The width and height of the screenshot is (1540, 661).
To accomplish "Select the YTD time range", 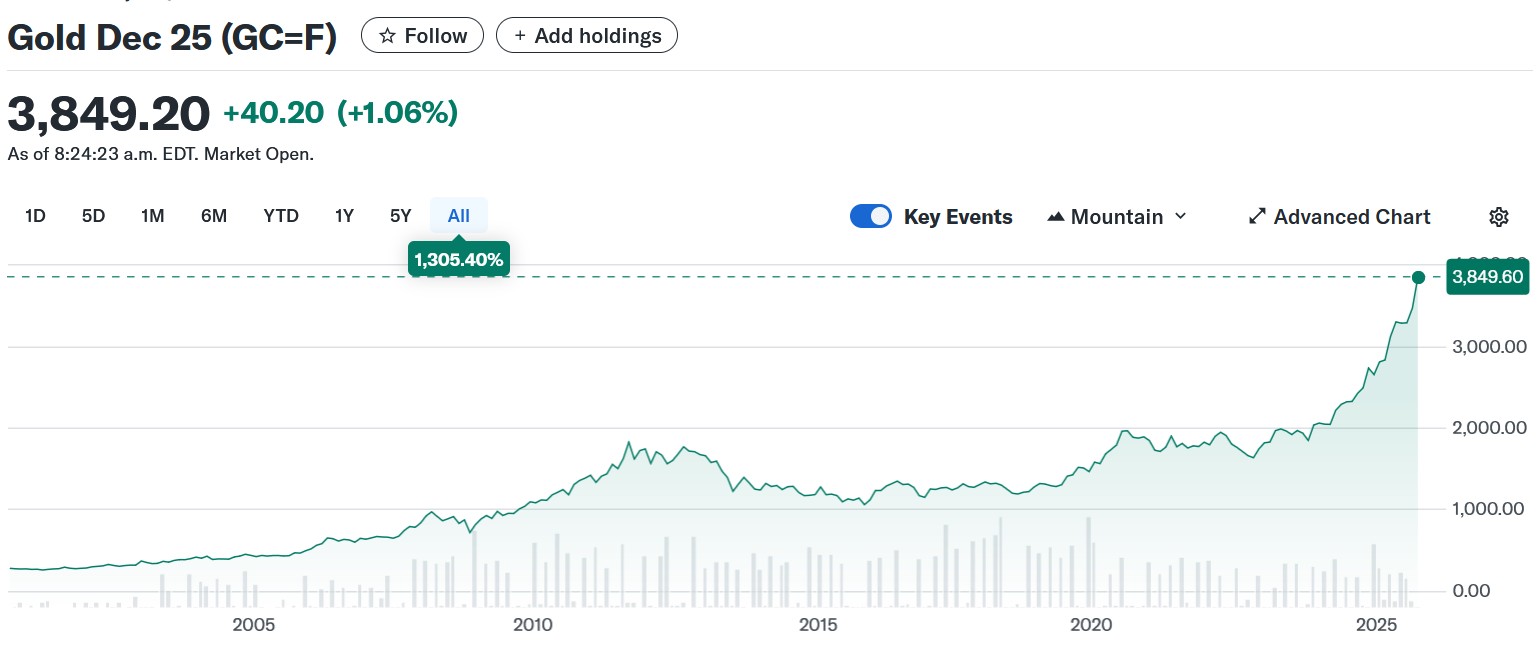I will (281, 216).
